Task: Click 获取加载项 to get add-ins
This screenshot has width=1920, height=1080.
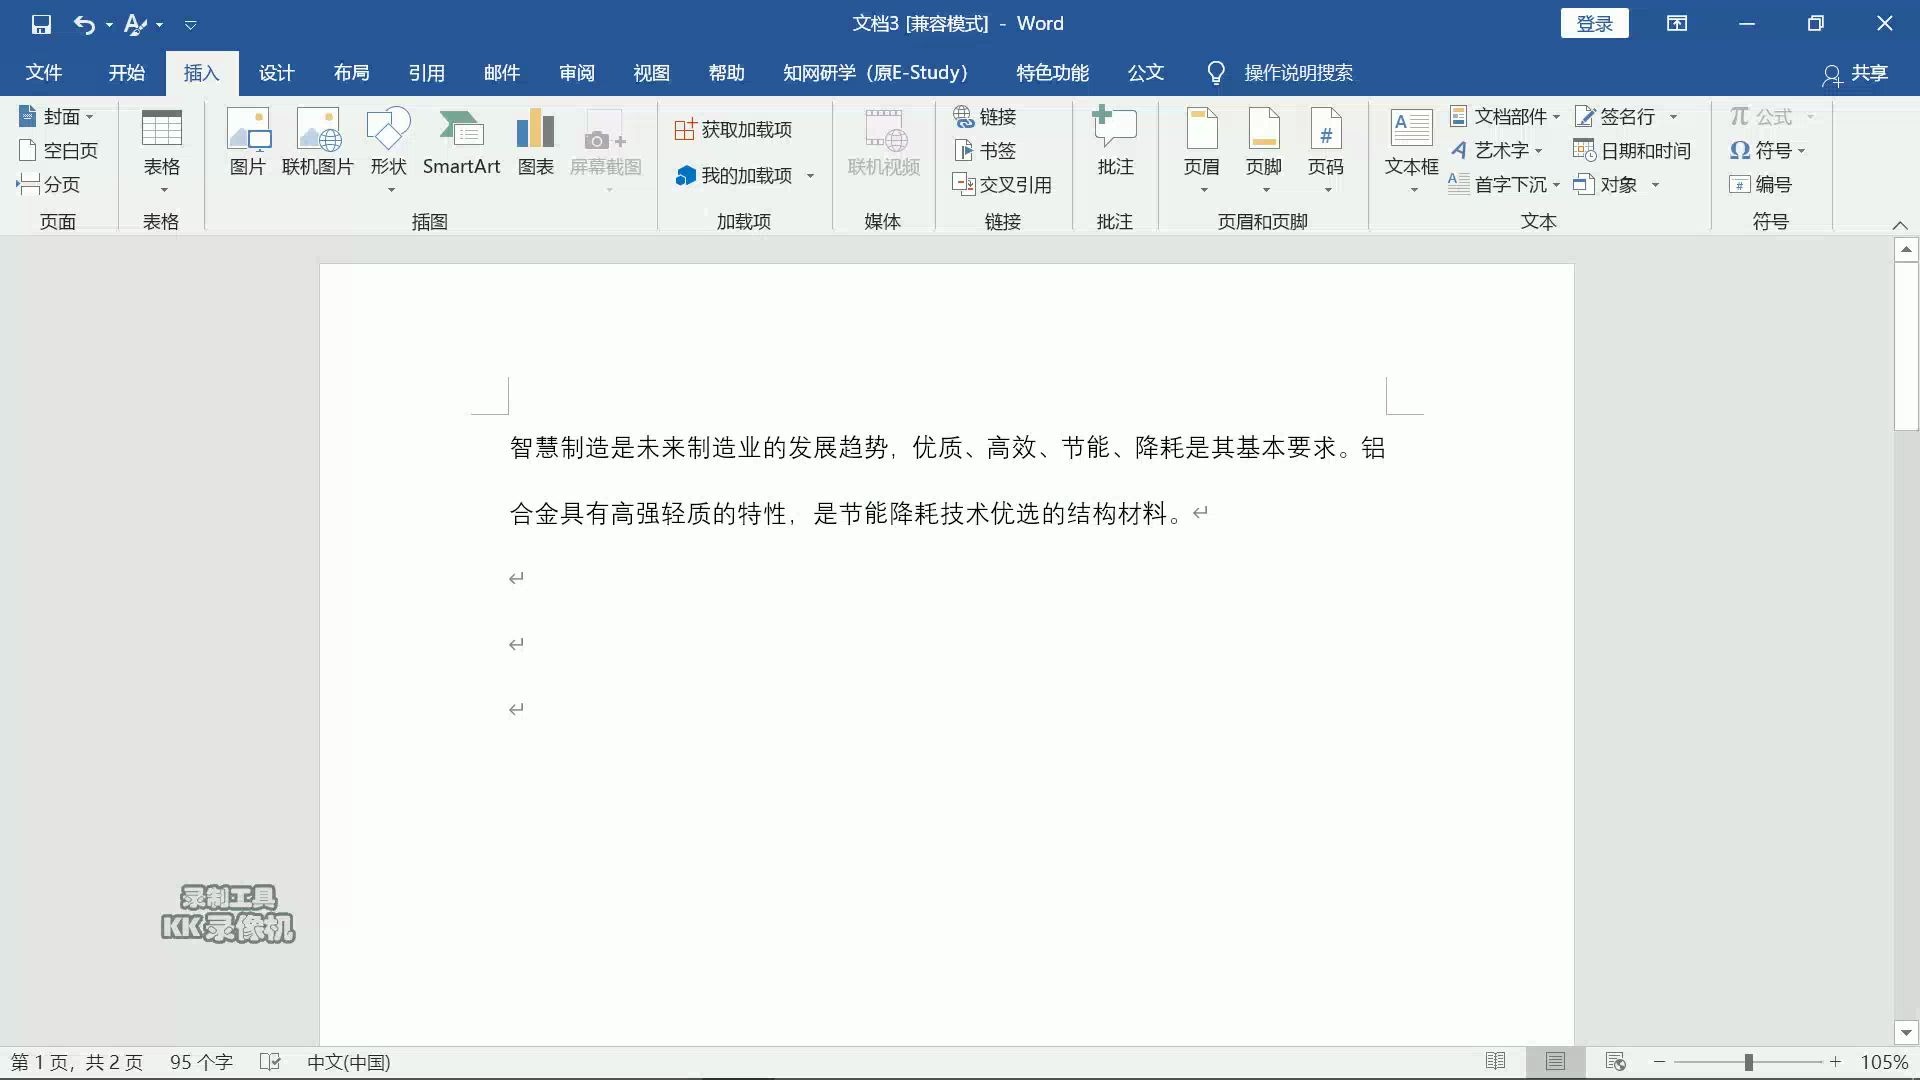Action: coord(734,130)
